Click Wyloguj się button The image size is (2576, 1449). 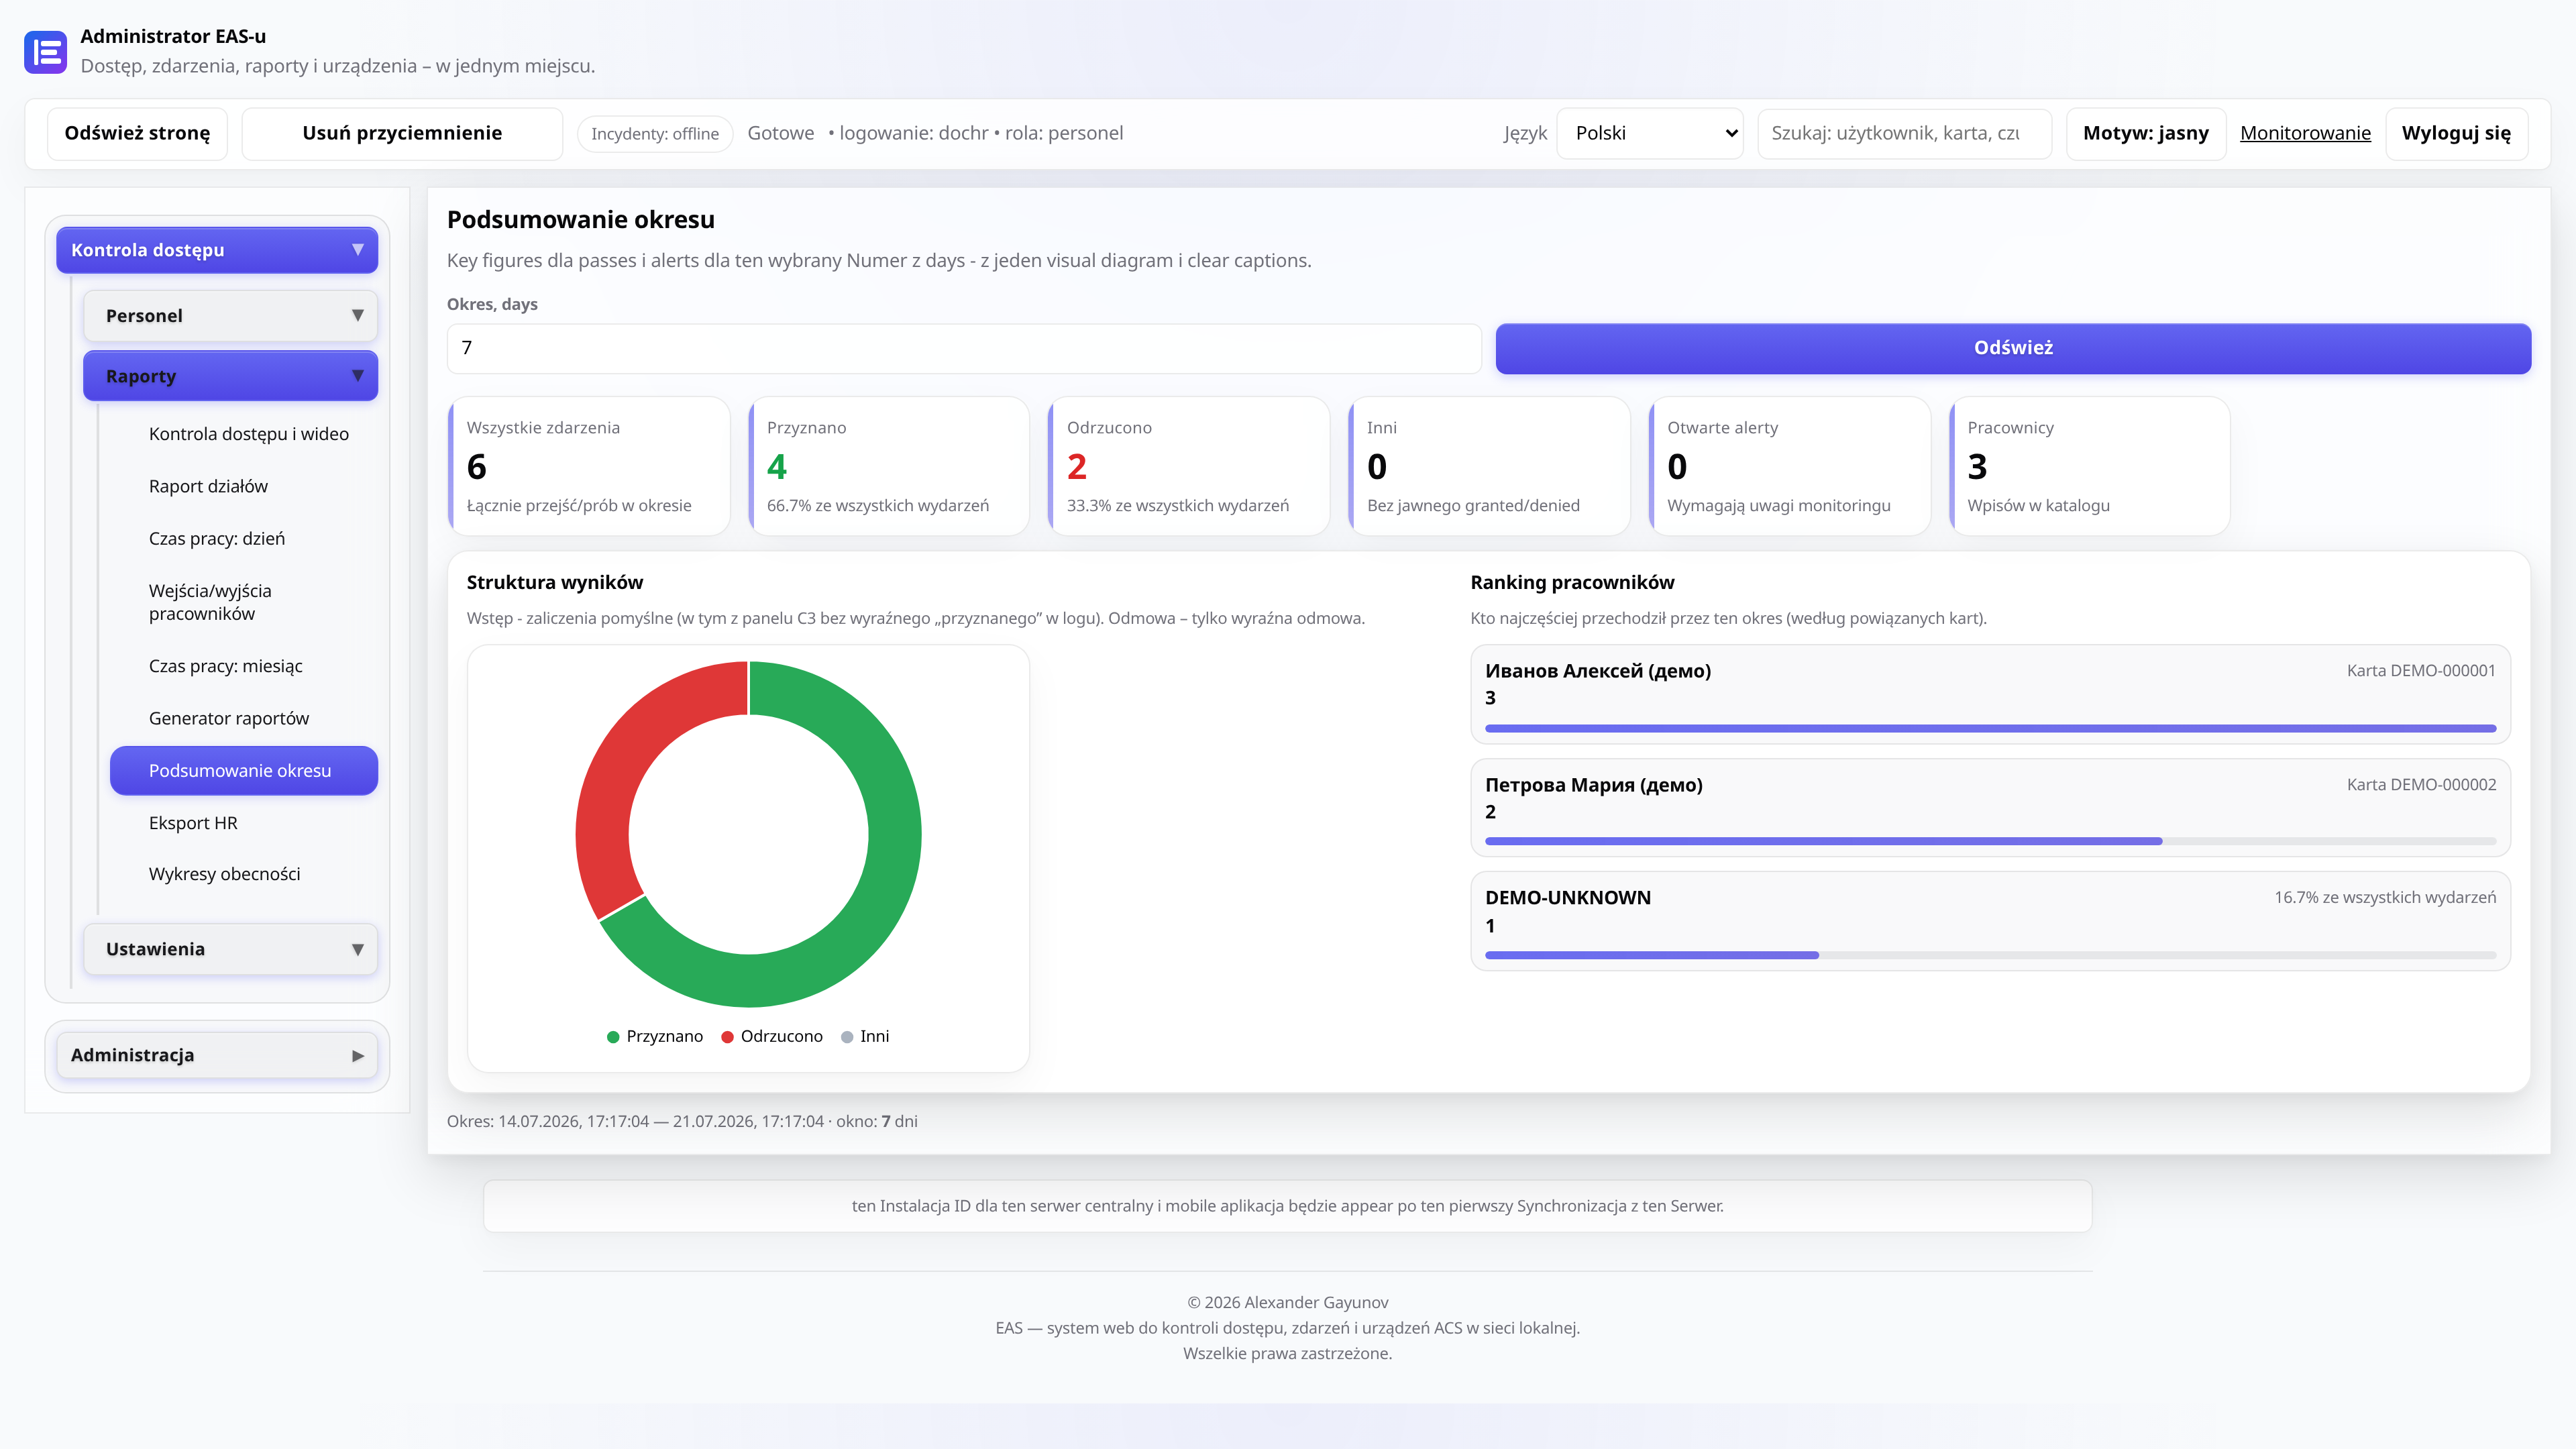tap(2456, 133)
